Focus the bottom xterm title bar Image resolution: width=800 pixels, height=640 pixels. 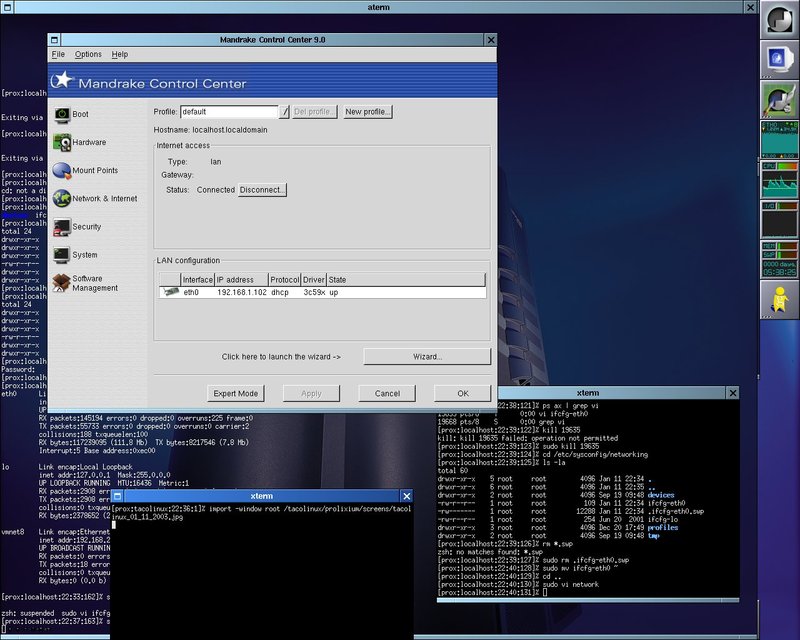tap(262, 496)
